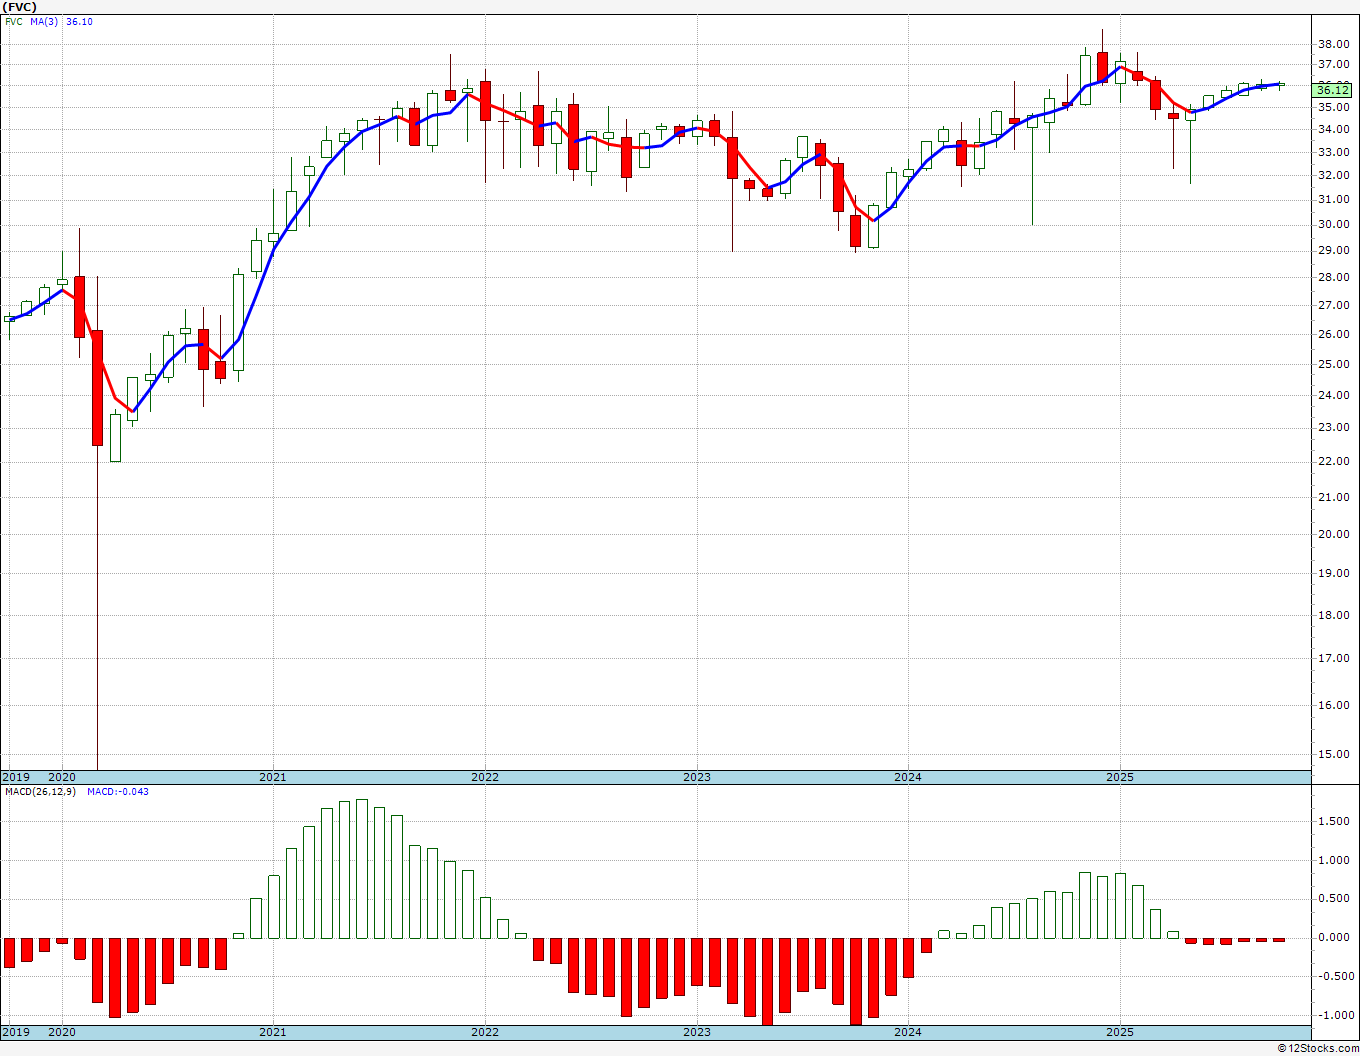1360x1056 pixels.
Task: Click the 23.00 price axis label
Action: [x=1333, y=427]
